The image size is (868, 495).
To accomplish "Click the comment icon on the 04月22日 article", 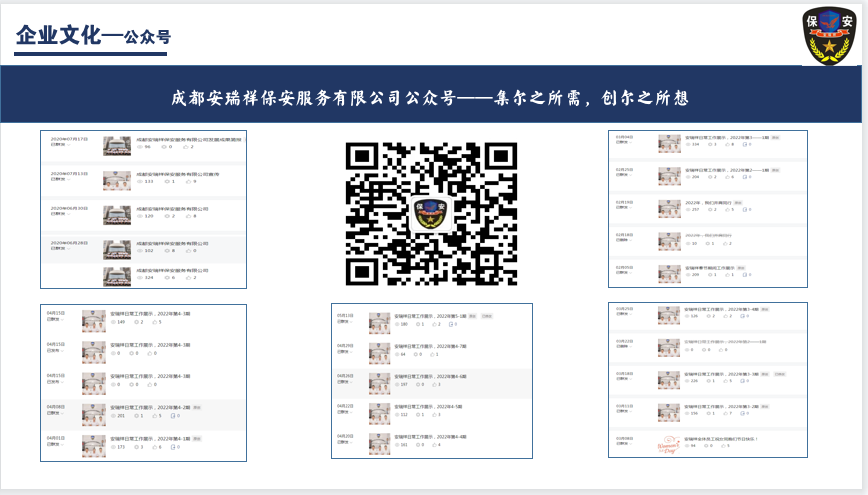I will (418, 414).
